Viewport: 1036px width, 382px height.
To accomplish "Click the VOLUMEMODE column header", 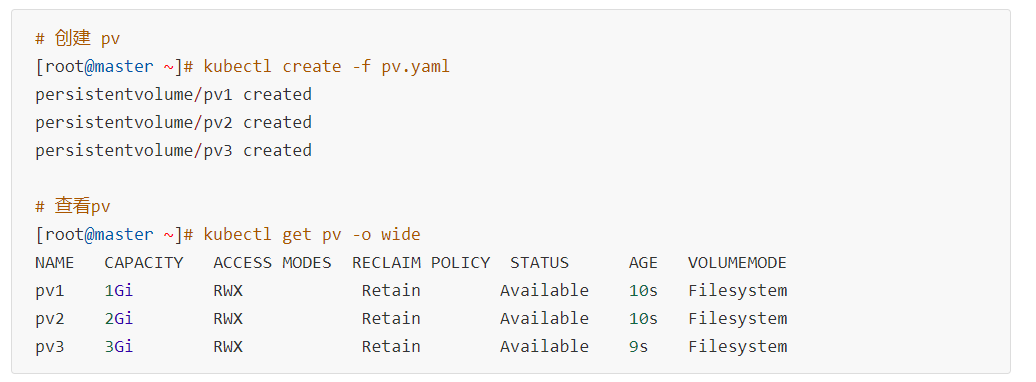I will coord(737,263).
